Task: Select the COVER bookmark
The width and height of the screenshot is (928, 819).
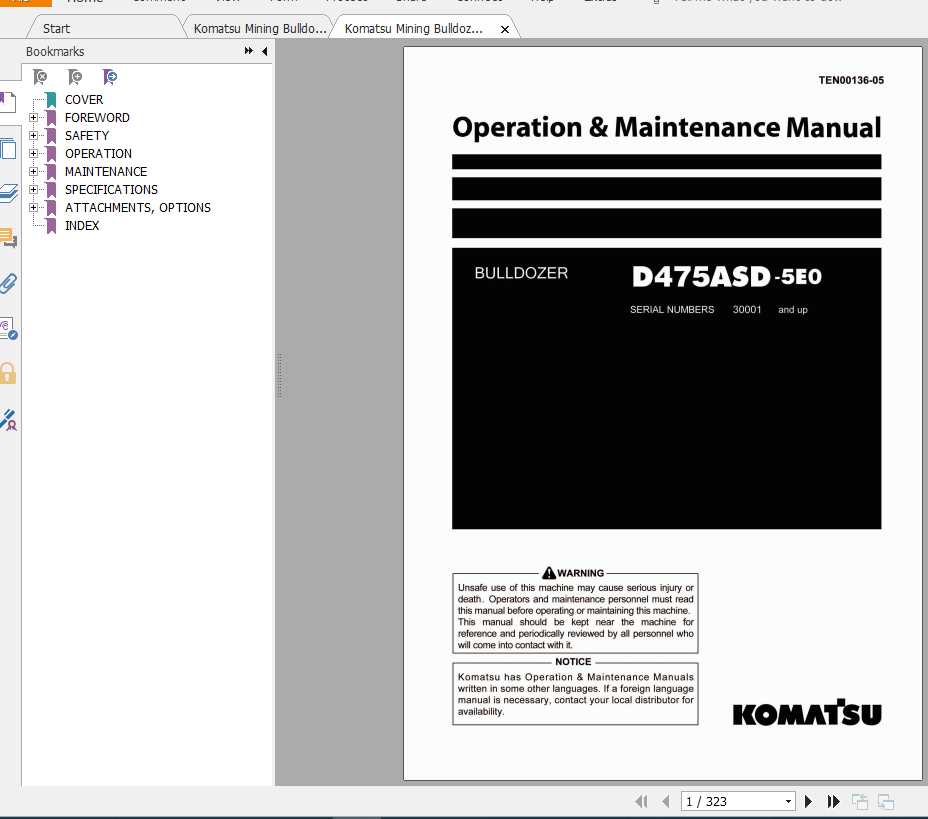Action: click(84, 99)
